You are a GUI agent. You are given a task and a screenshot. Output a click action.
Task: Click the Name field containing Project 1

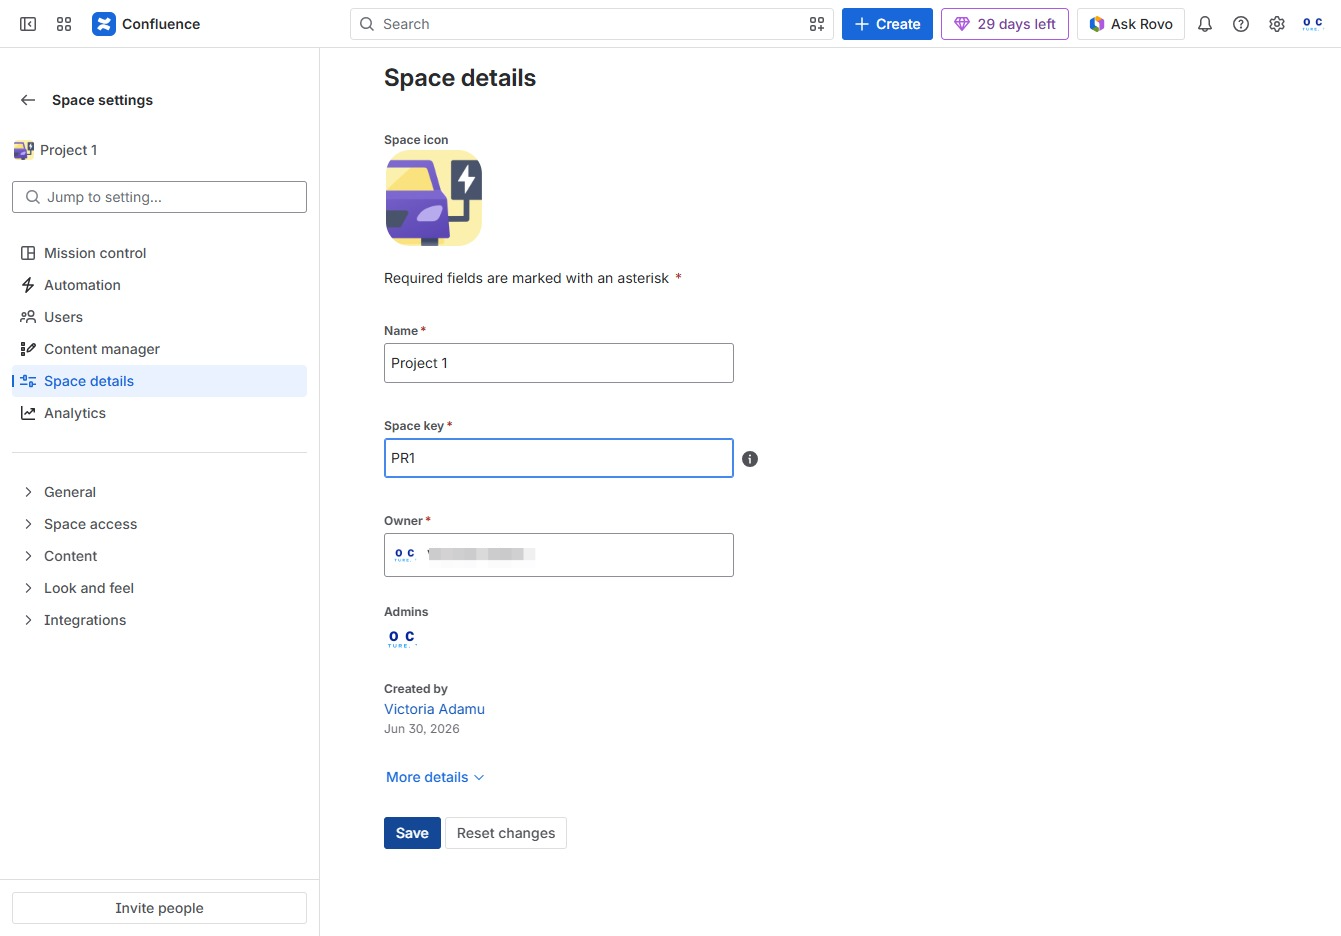(x=559, y=363)
